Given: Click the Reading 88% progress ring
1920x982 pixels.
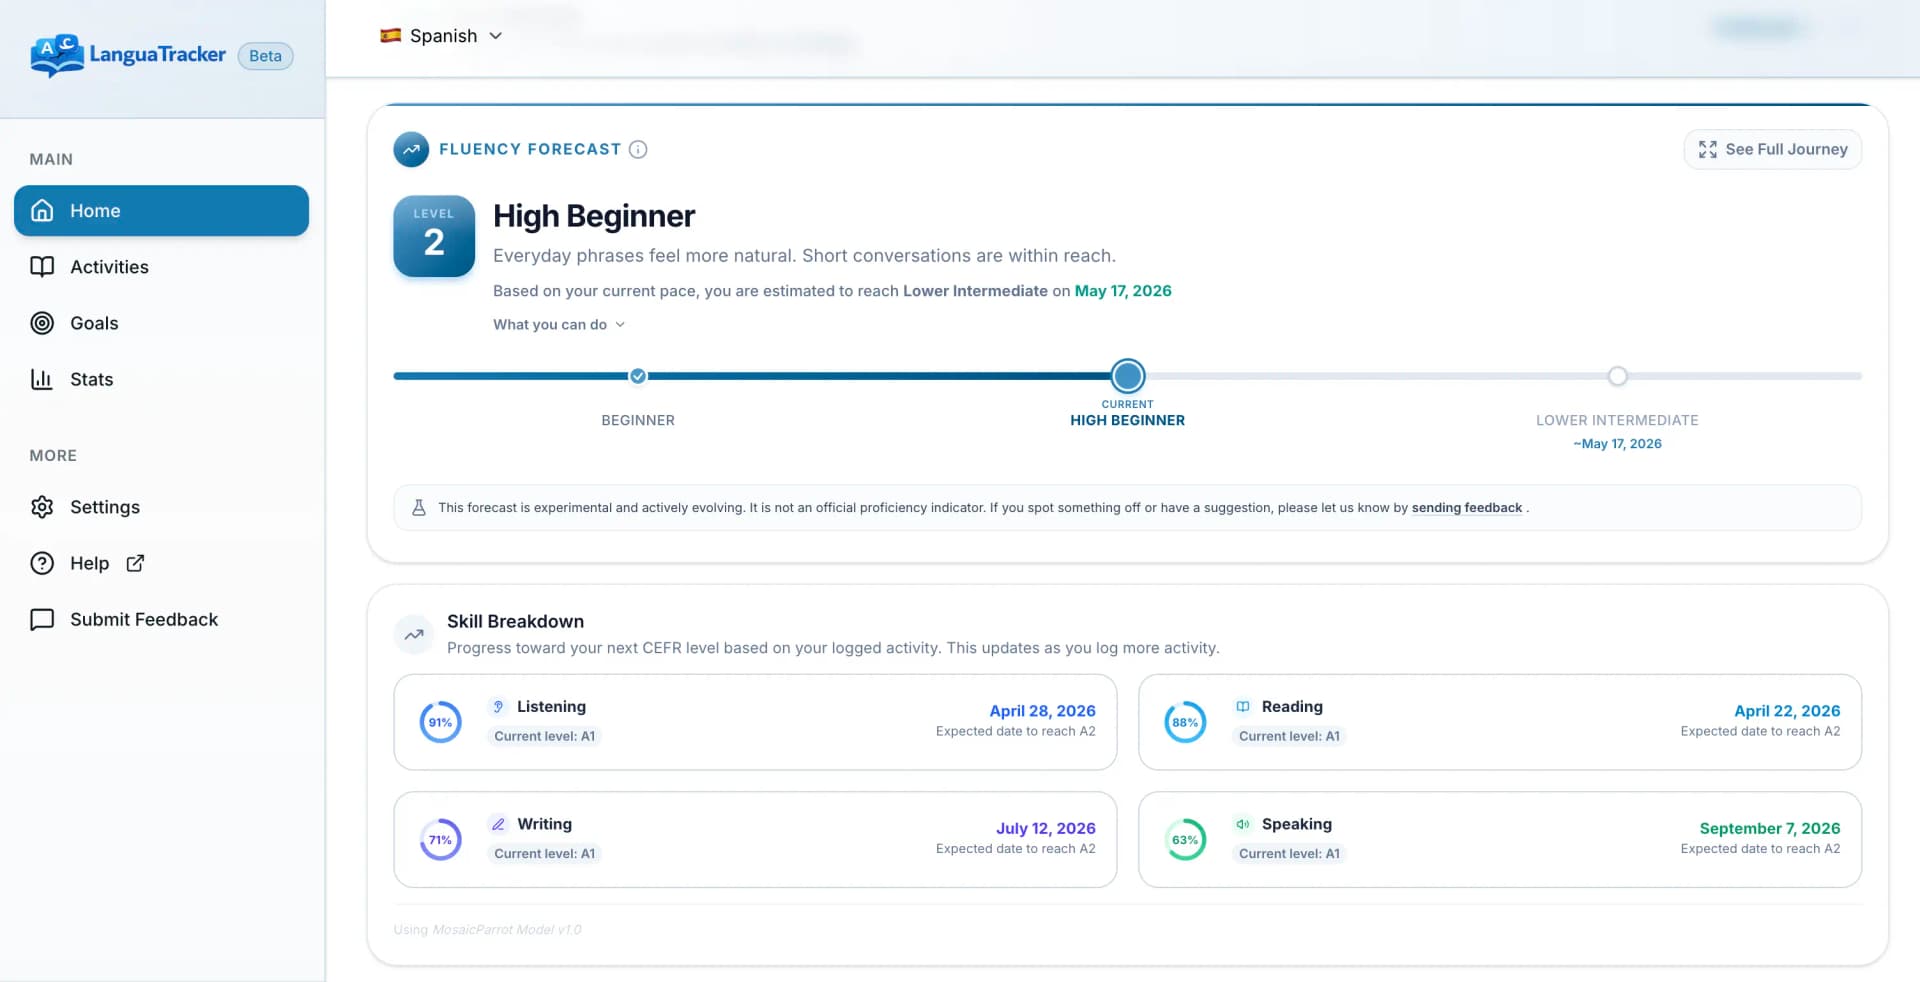Looking at the screenshot, I should [1185, 722].
